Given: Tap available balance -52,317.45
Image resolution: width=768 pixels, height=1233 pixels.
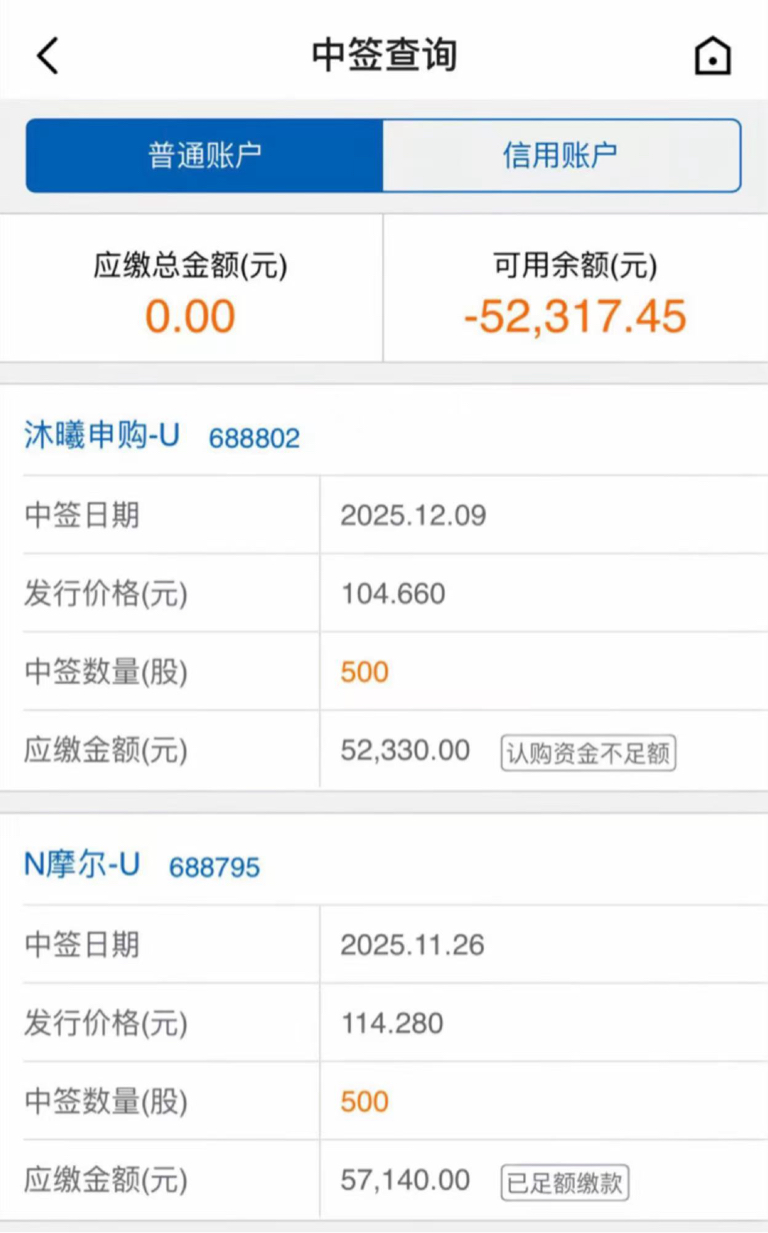Looking at the screenshot, I should 575,317.
